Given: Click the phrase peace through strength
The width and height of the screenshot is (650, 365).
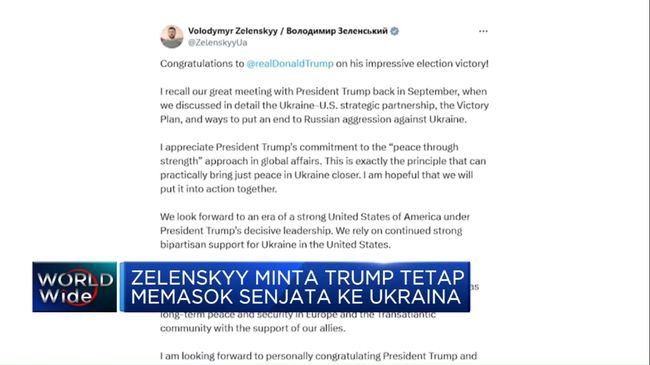Looking at the screenshot, I should pyautogui.click(x=309, y=154).
